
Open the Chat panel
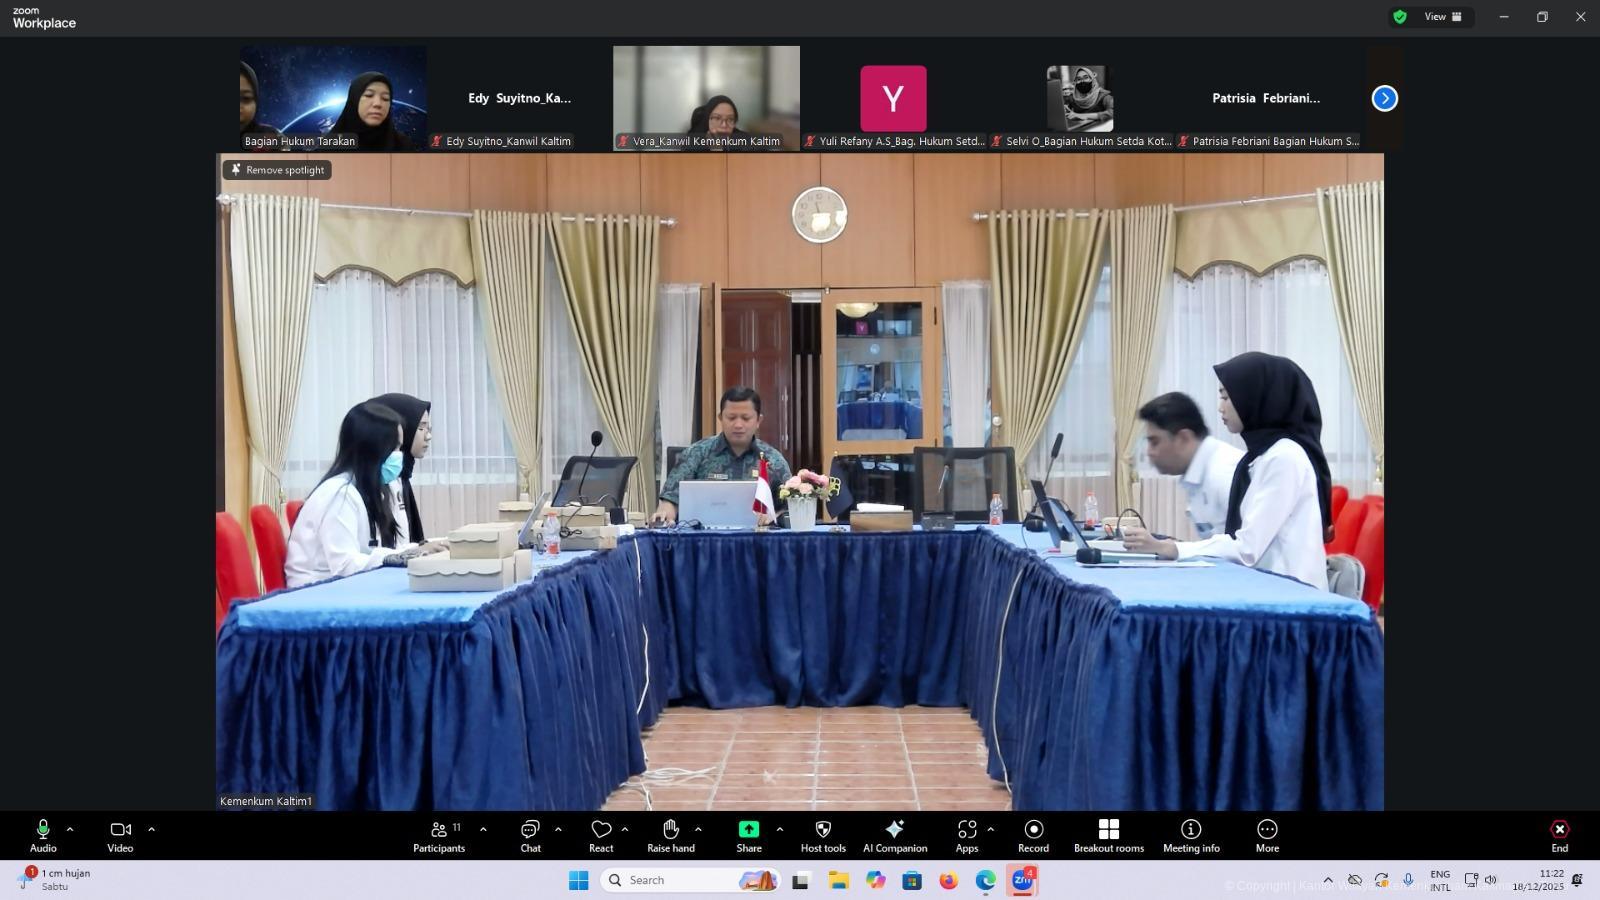(530, 836)
